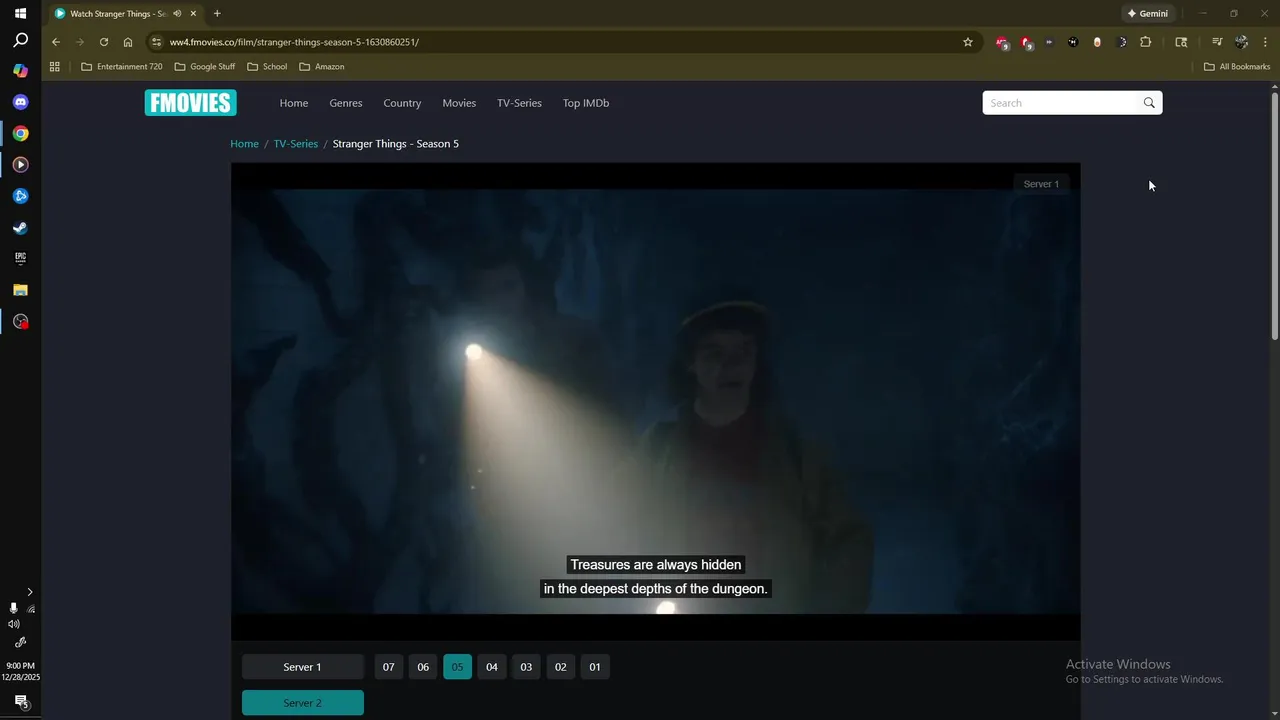
Task: Click the video player to pause playback
Action: 655,400
